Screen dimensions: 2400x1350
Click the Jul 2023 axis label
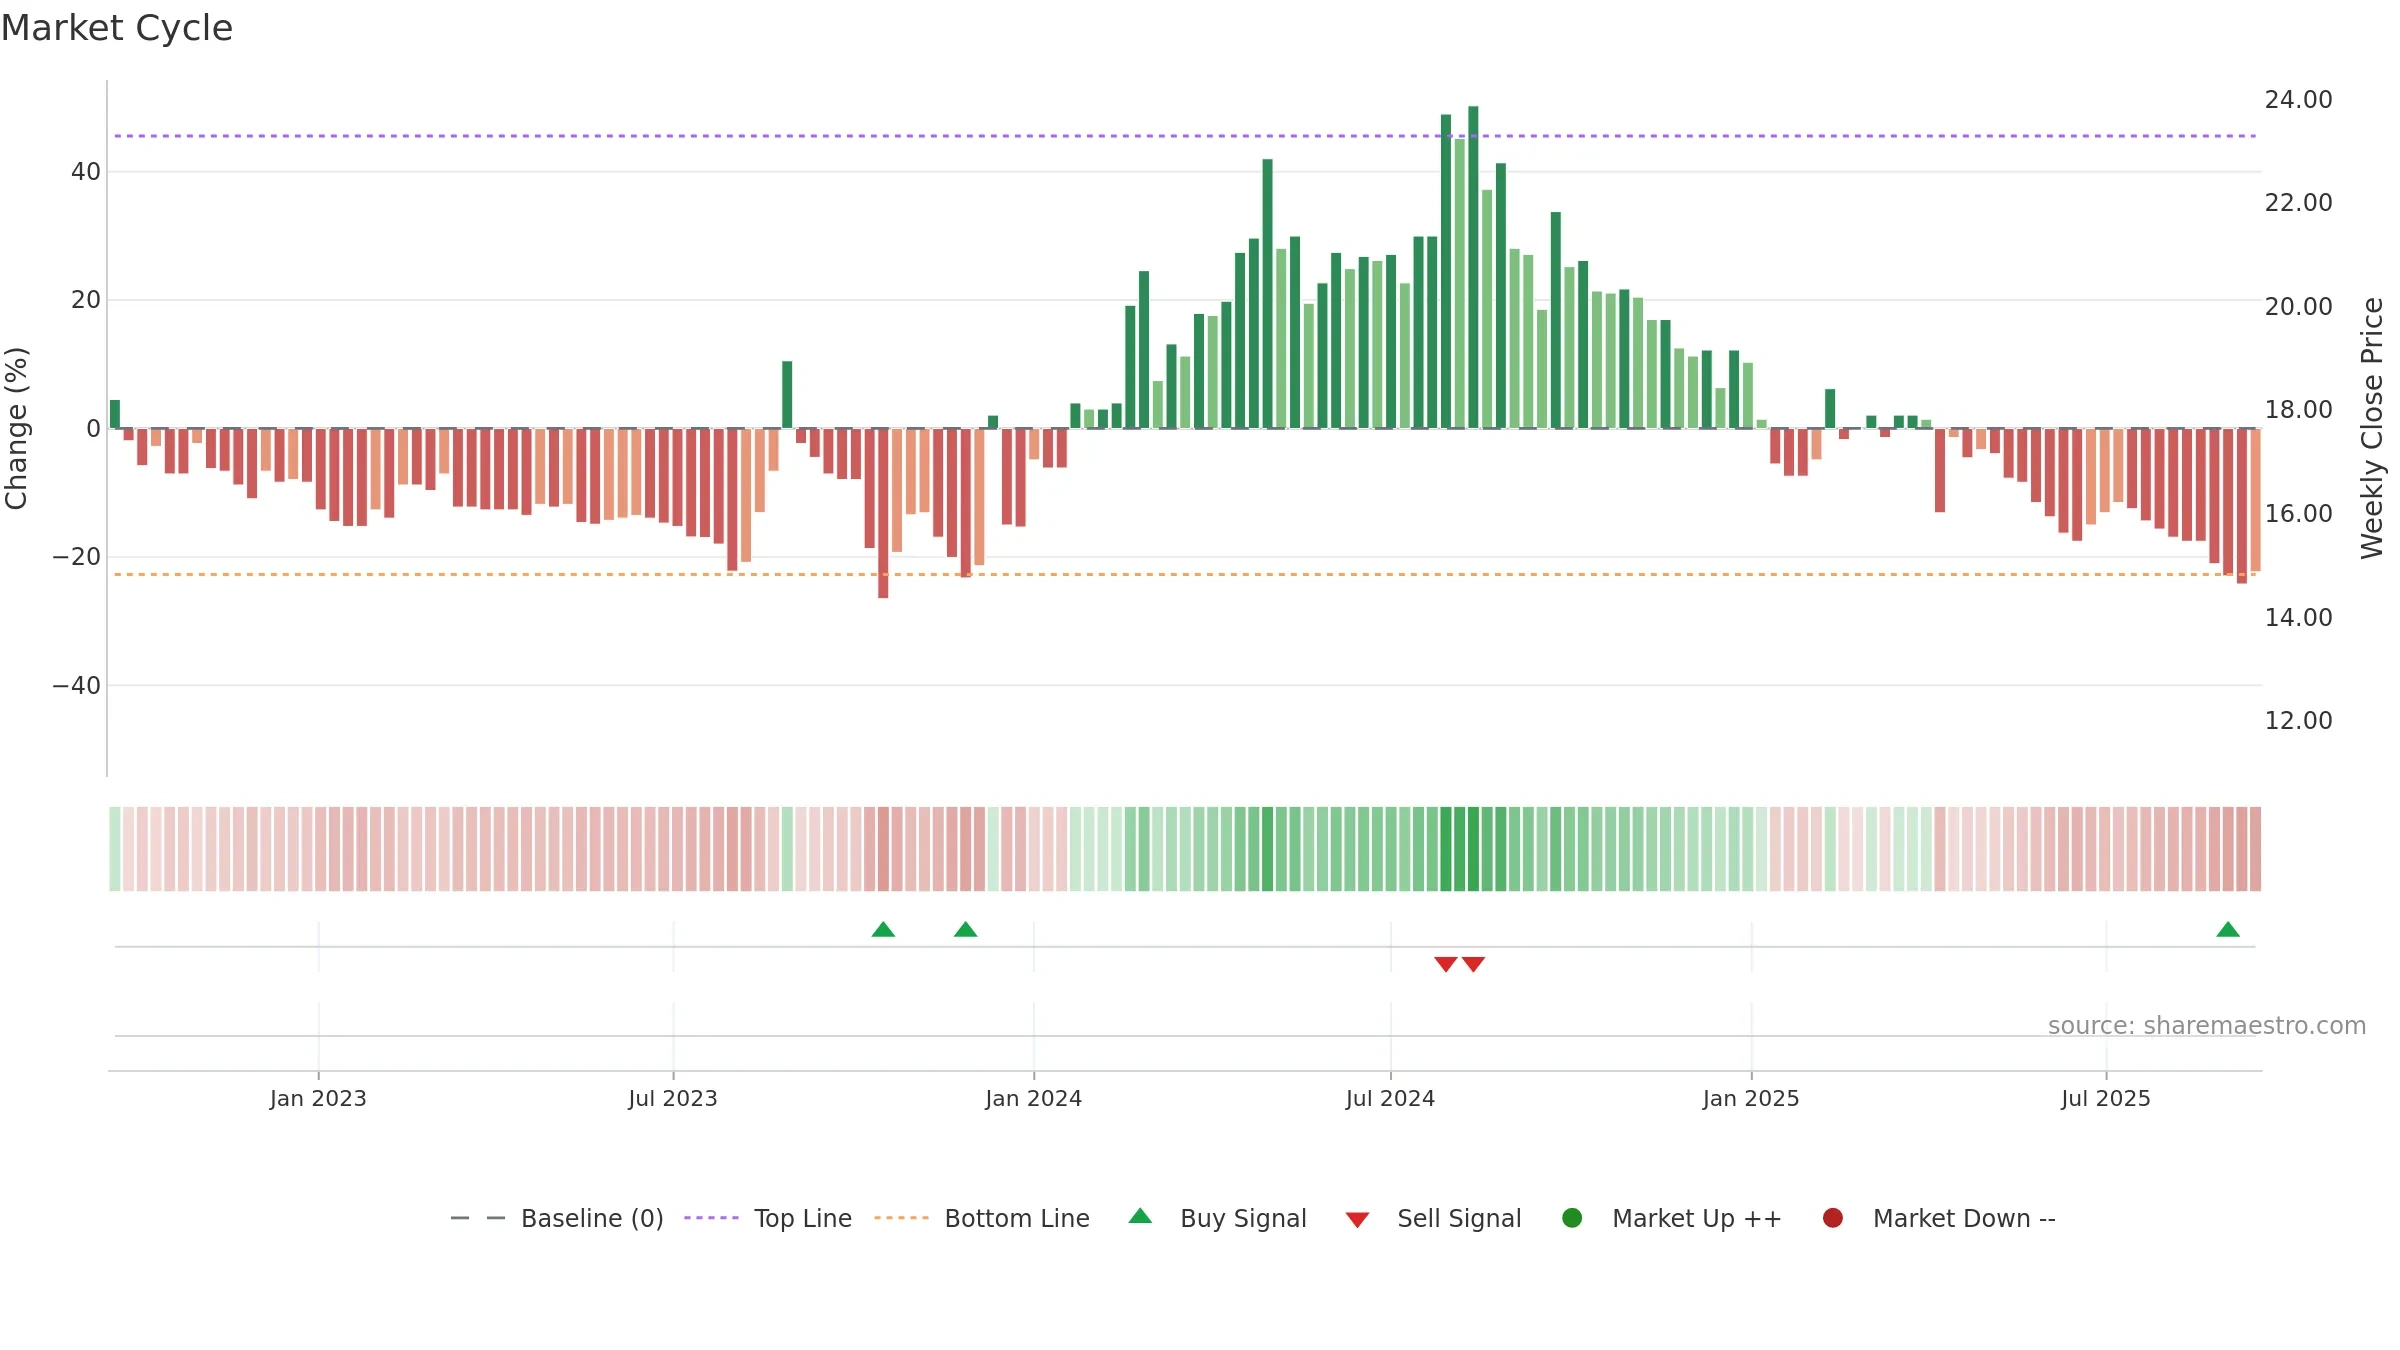[x=673, y=1099]
